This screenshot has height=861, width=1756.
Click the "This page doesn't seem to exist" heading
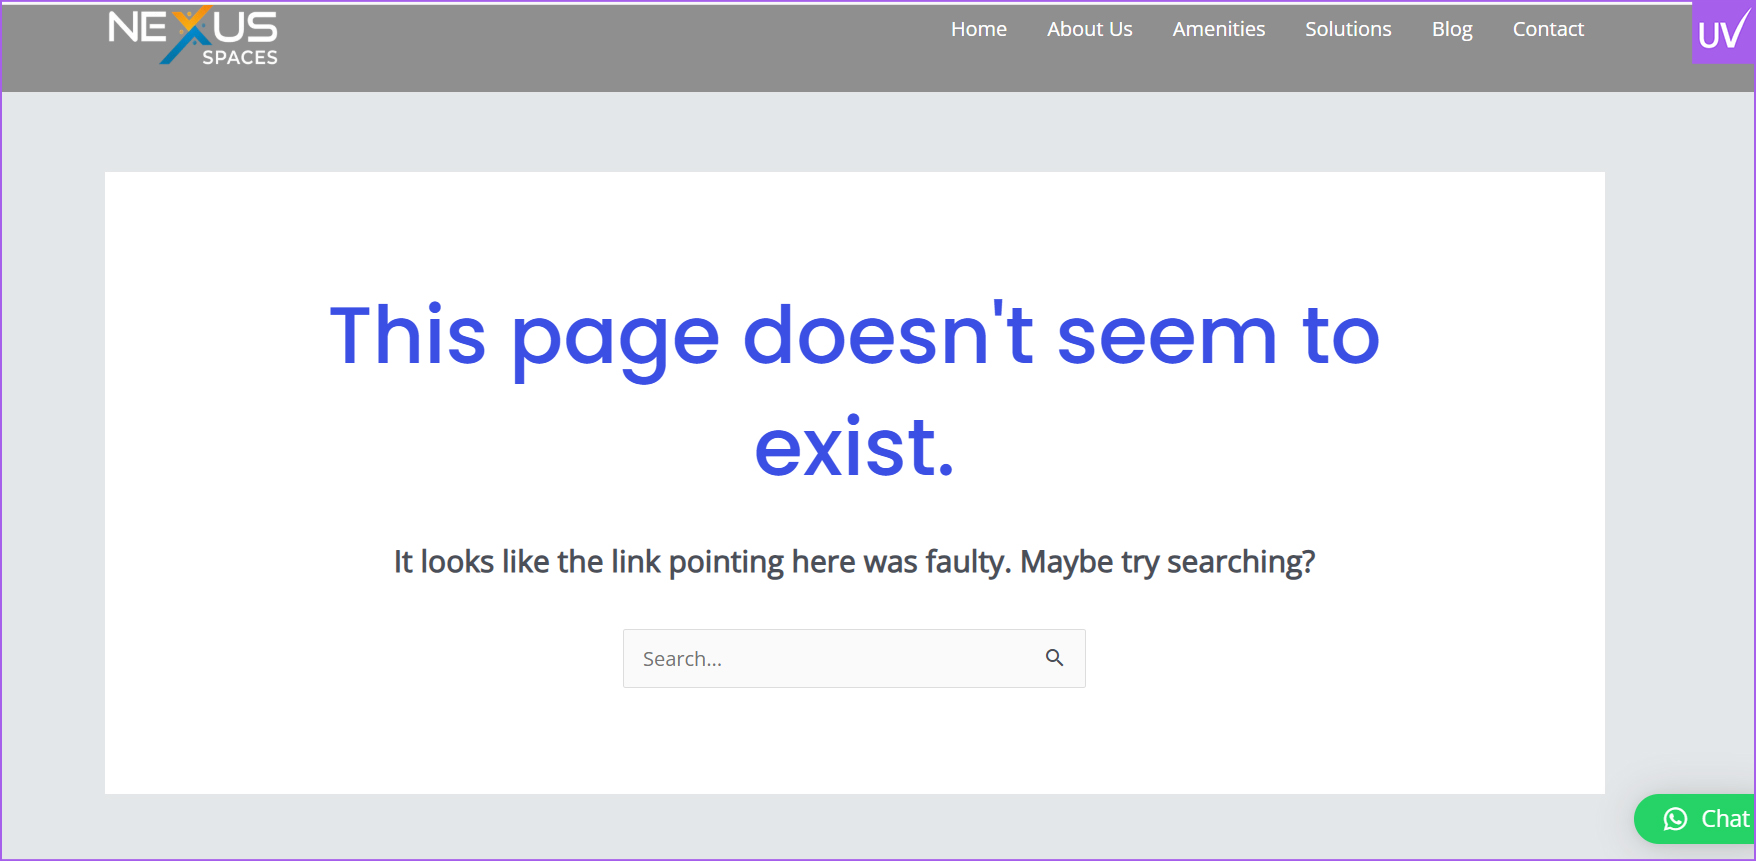click(854, 336)
